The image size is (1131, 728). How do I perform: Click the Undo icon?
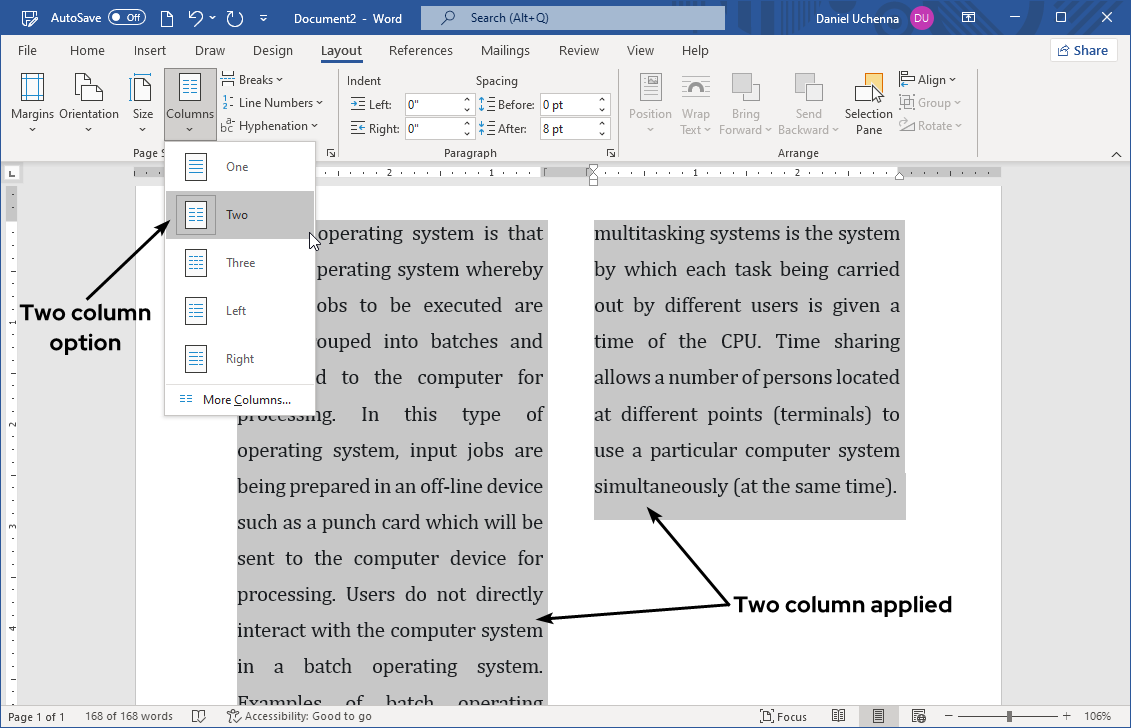[191, 17]
